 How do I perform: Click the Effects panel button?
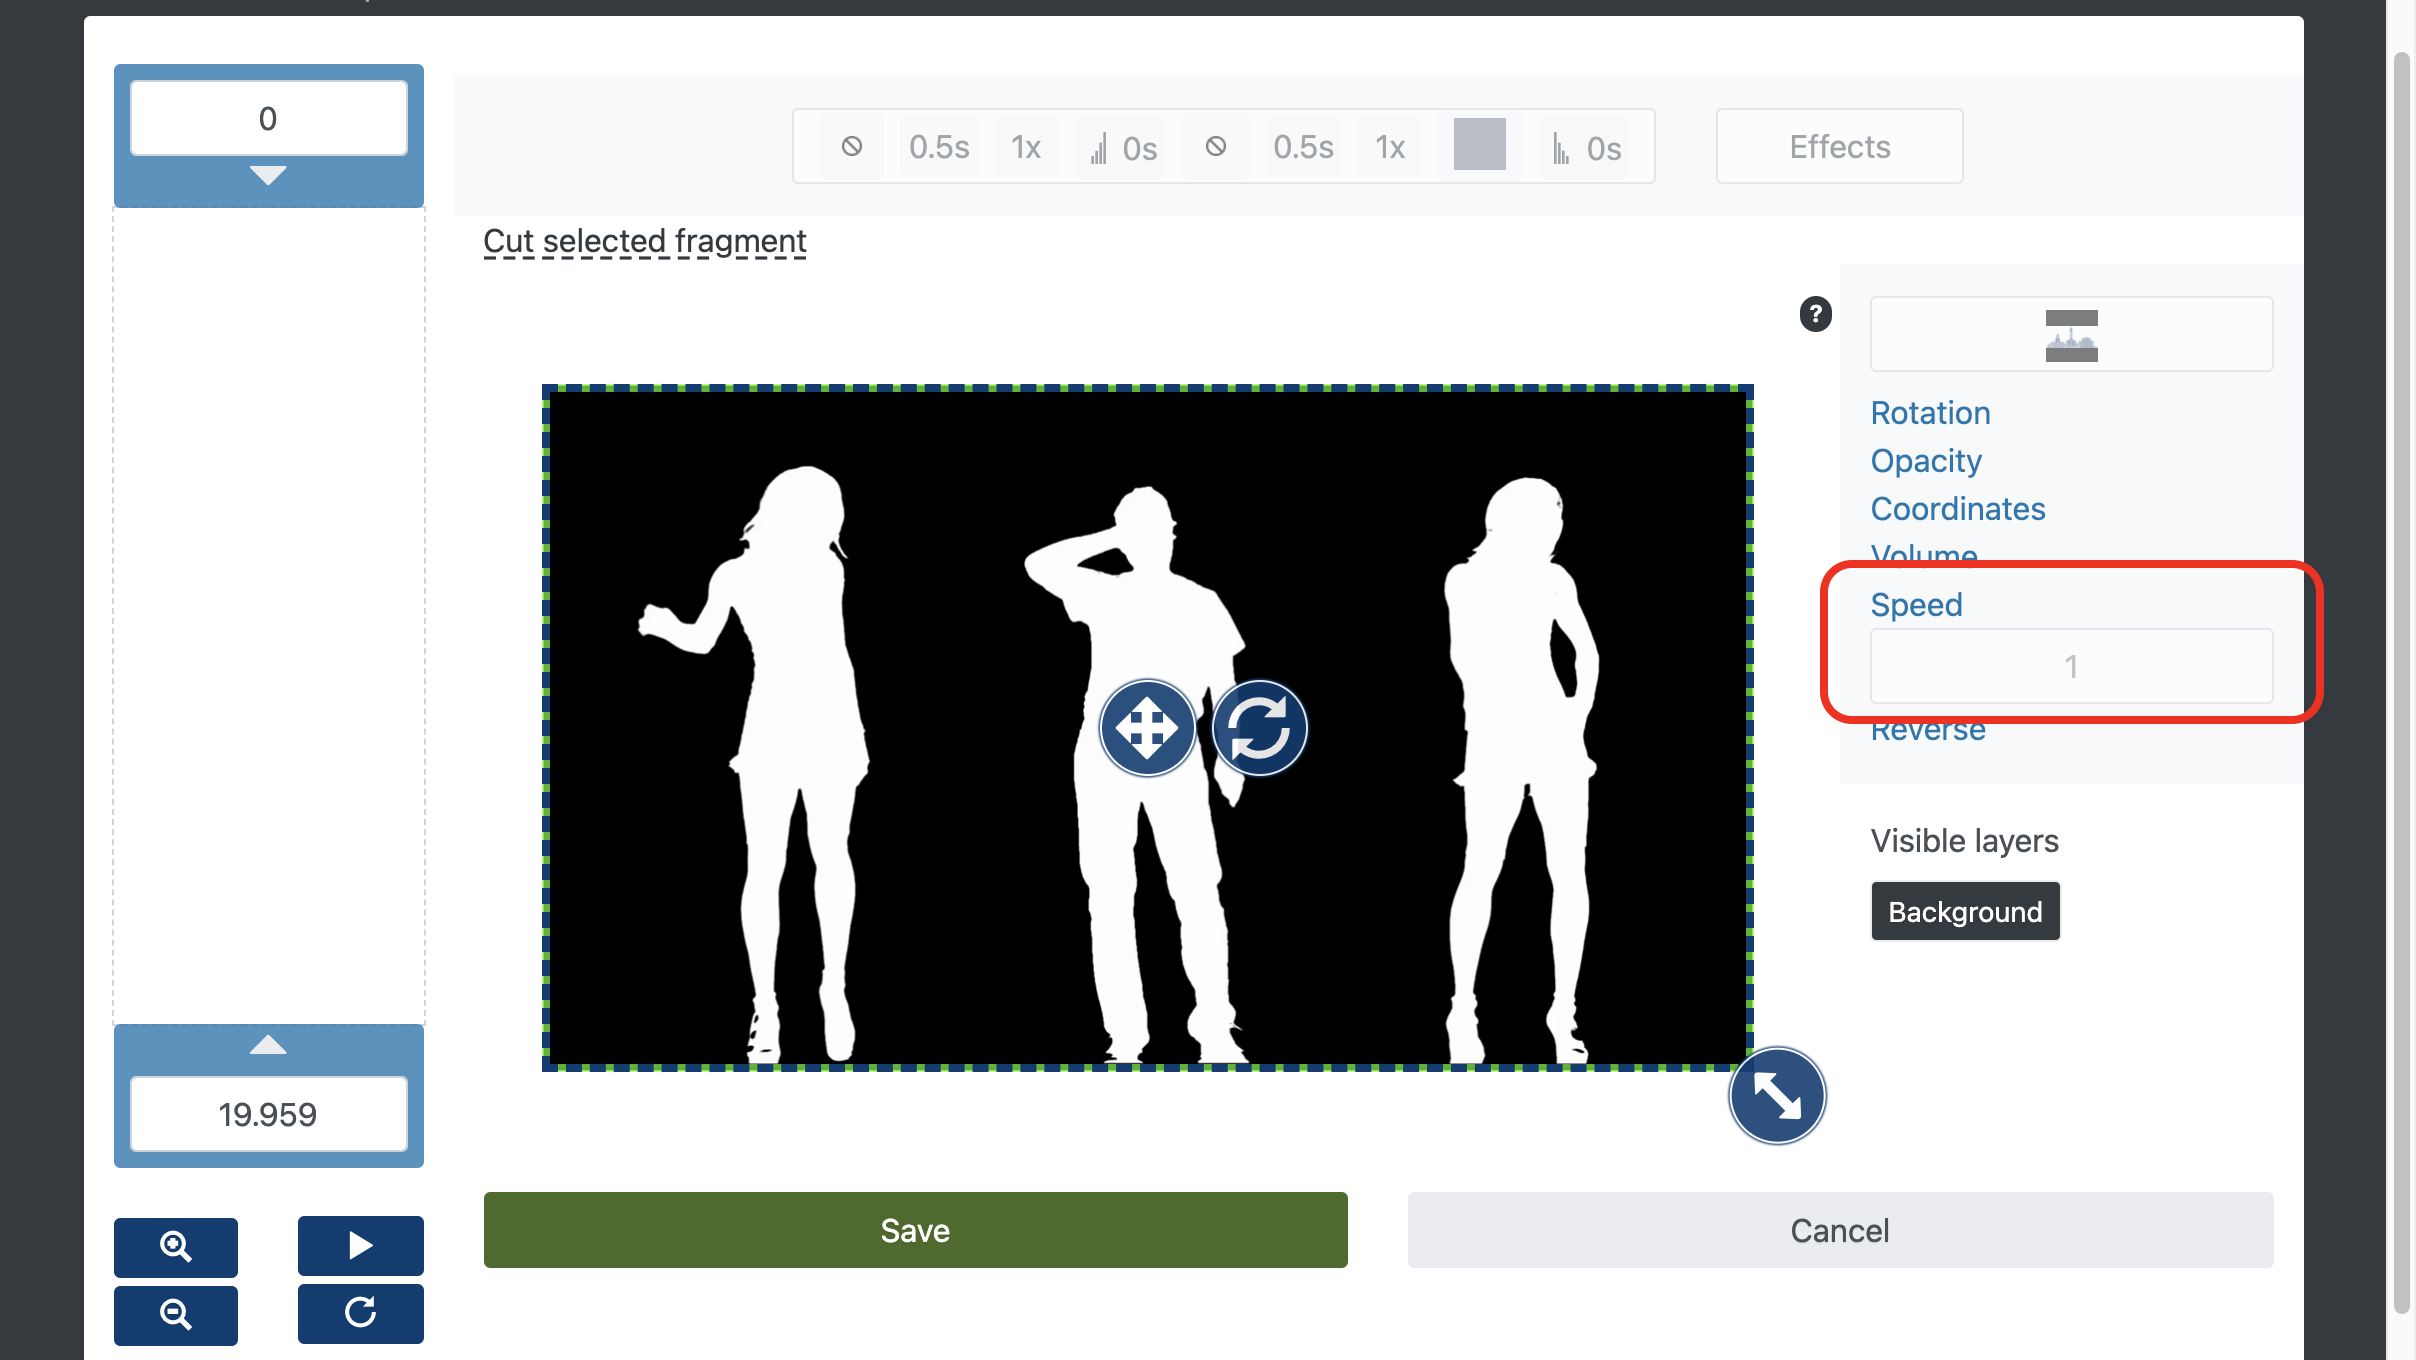point(1840,146)
